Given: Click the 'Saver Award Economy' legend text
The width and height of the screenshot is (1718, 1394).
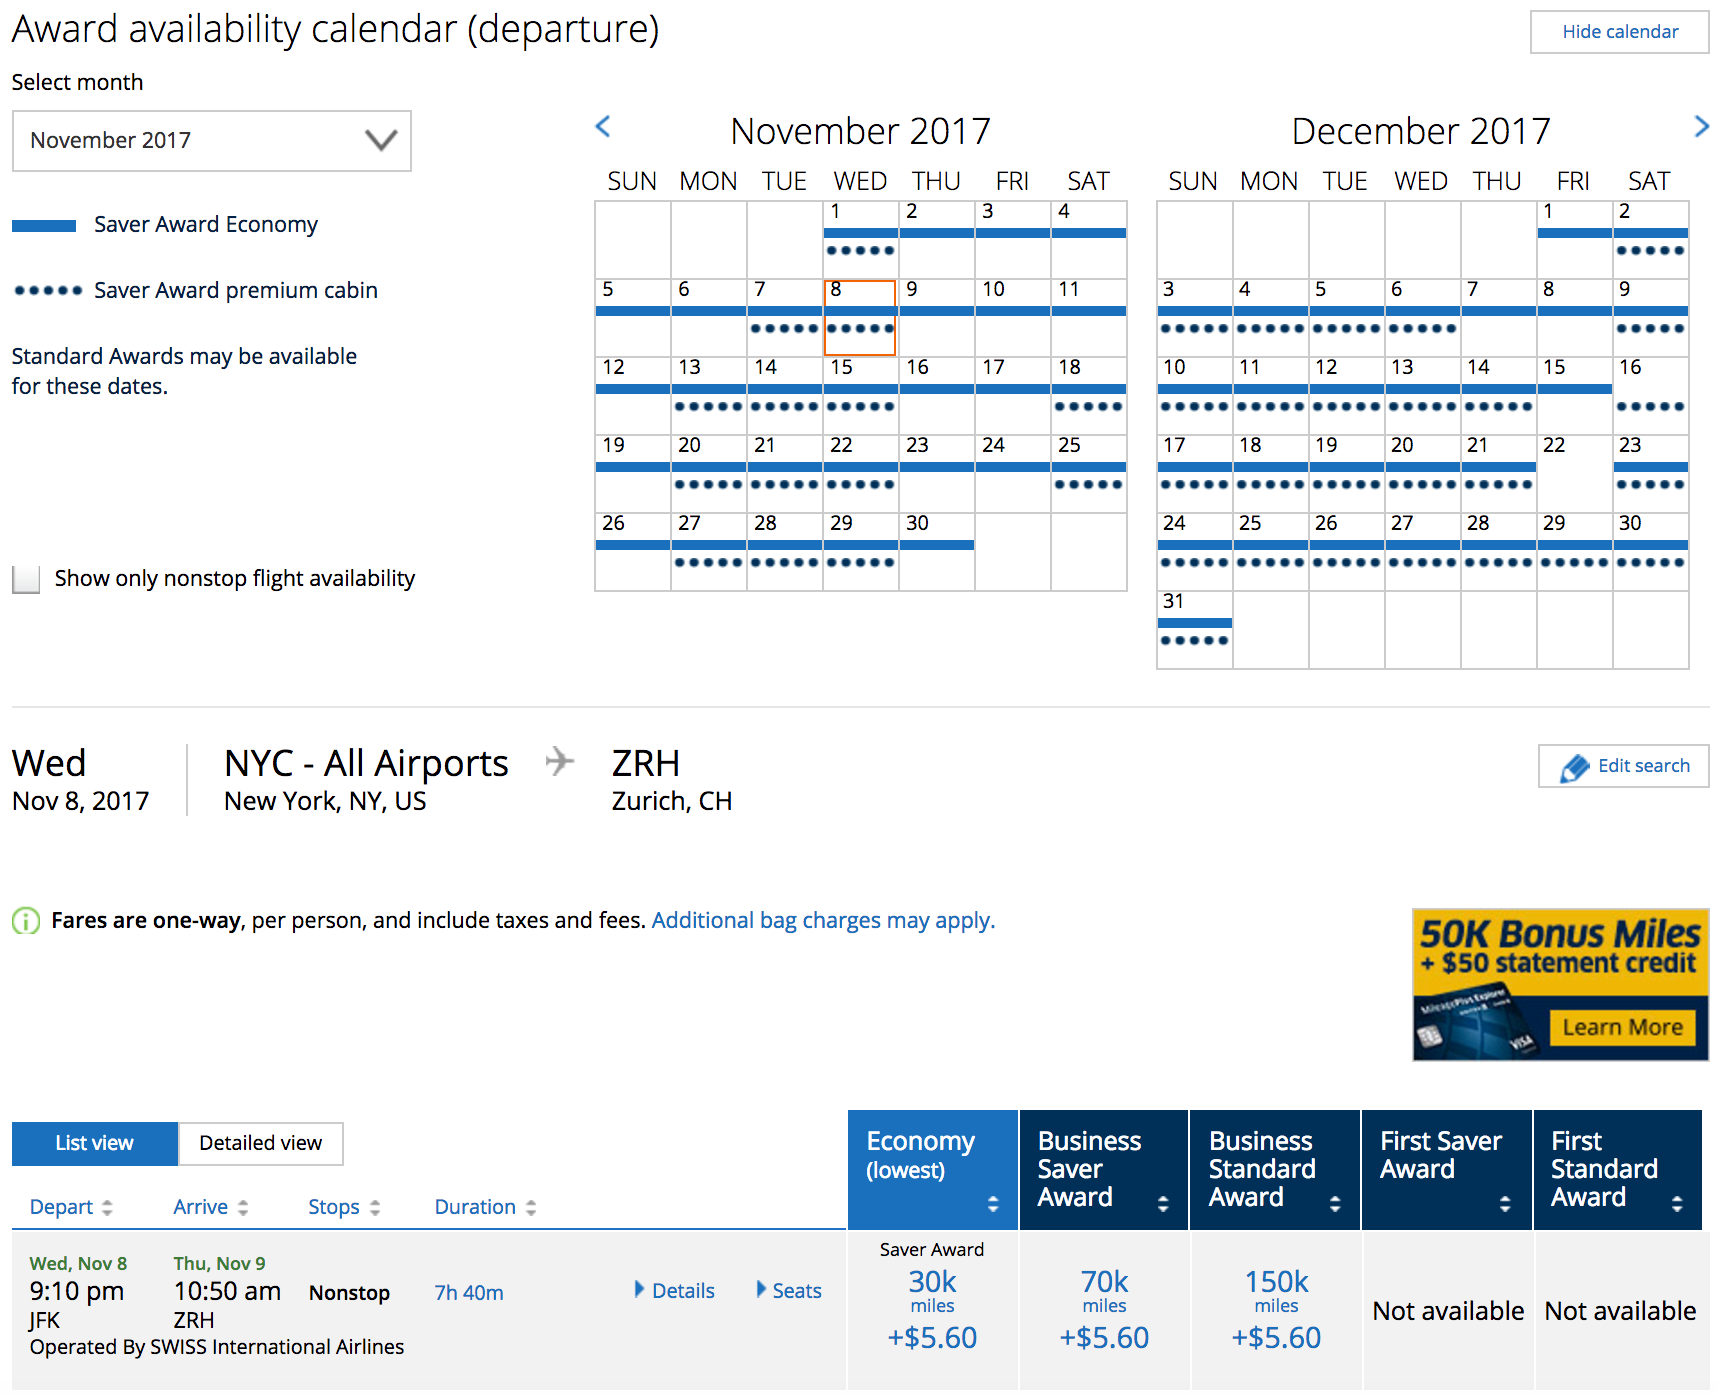Looking at the screenshot, I should point(206,225).
